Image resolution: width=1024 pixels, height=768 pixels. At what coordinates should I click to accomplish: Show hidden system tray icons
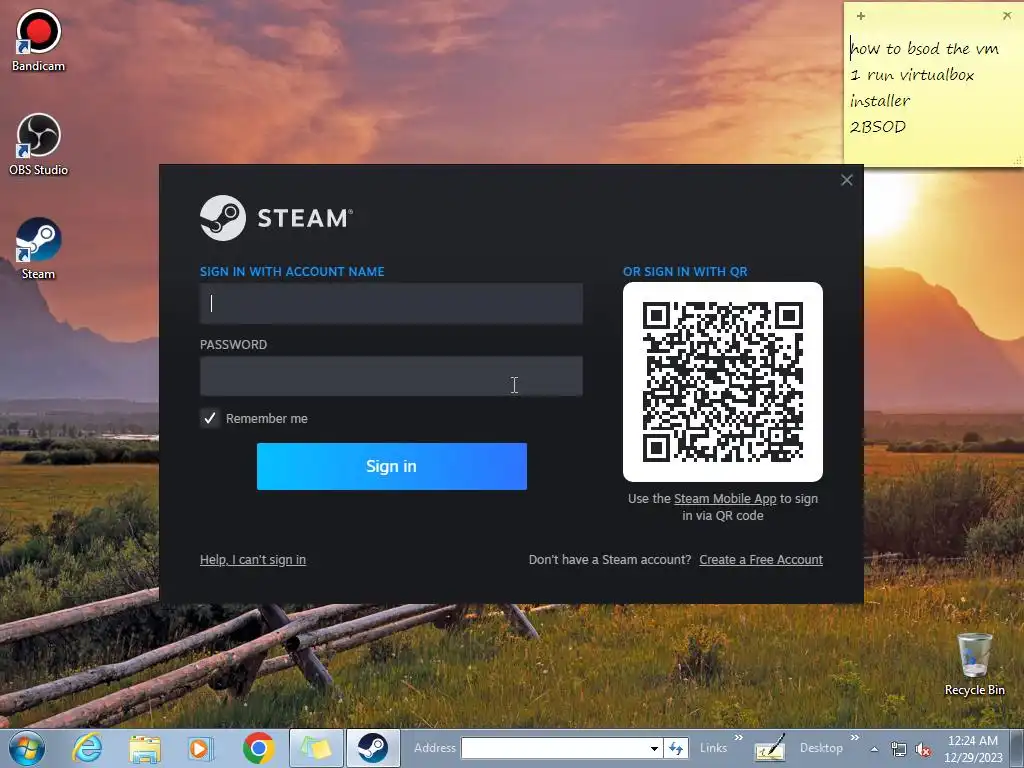tap(874, 750)
